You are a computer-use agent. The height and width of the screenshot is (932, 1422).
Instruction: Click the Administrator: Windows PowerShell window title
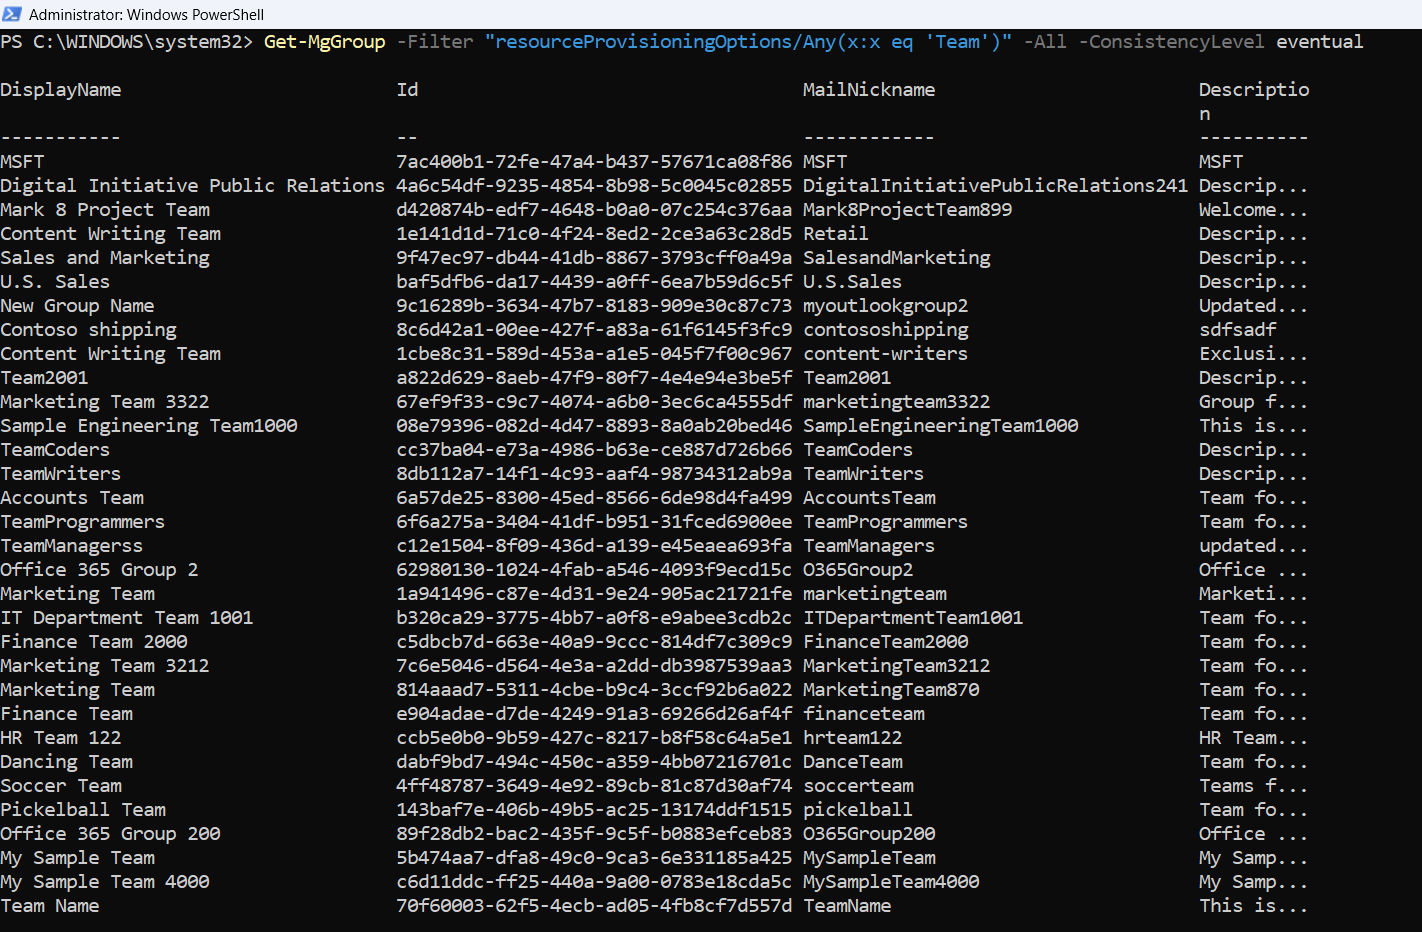146,14
